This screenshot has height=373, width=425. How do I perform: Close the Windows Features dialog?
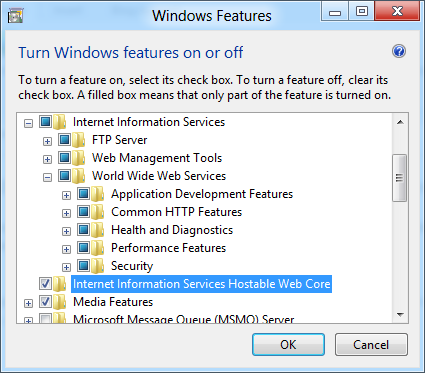[397, 12]
